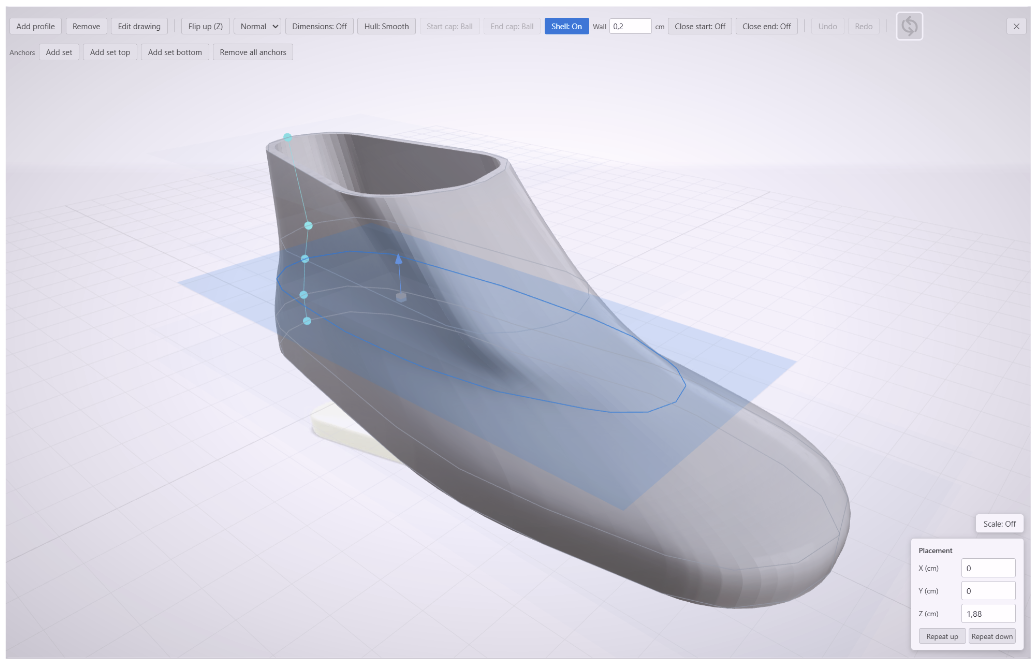
Task: Toggle End cap: Ball
Action: 512,26
